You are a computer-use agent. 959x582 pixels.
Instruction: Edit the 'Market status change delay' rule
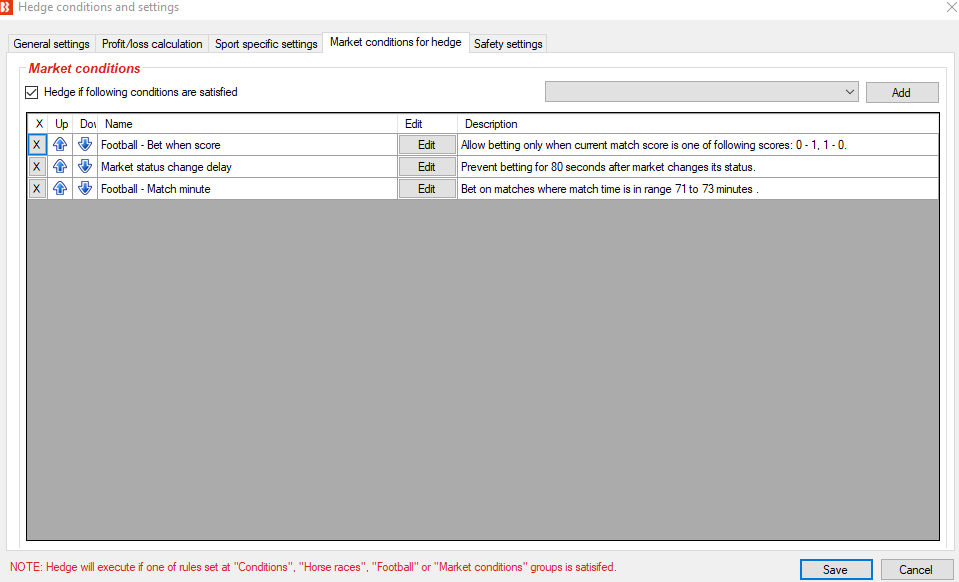pyautogui.click(x=427, y=167)
